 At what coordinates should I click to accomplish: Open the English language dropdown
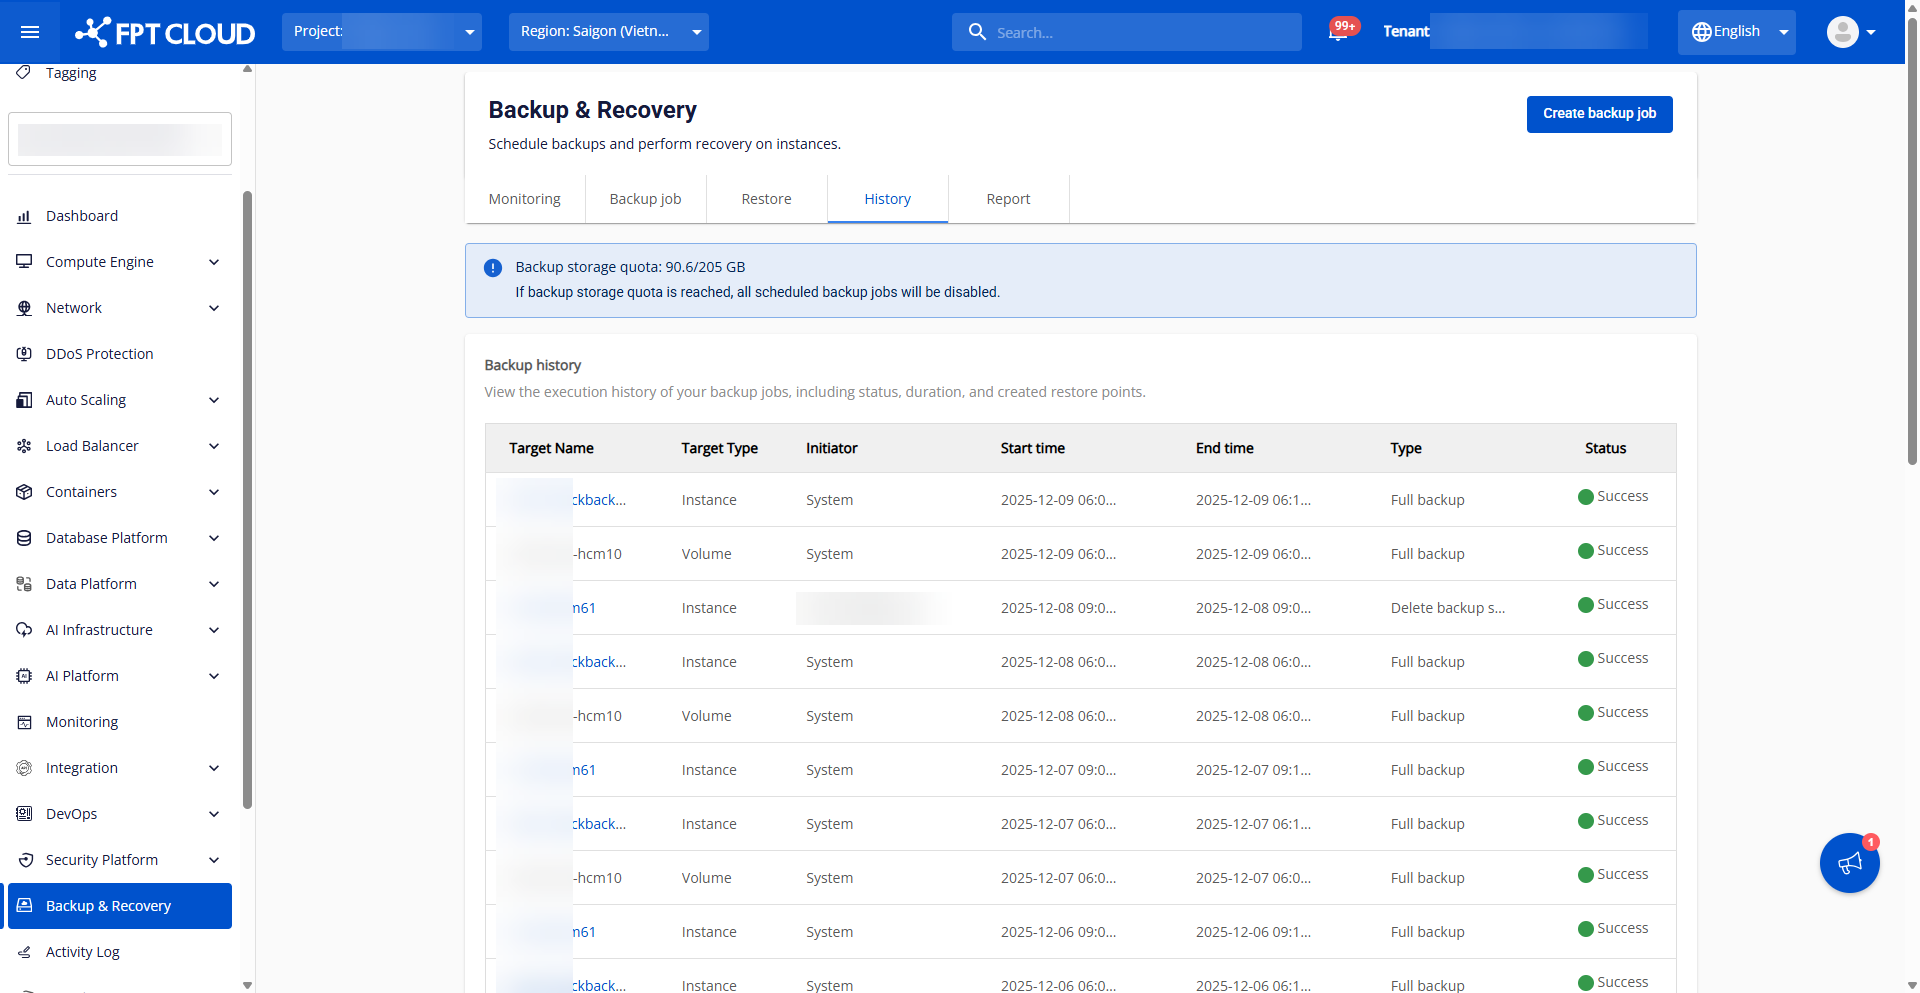pos(1736,31)
